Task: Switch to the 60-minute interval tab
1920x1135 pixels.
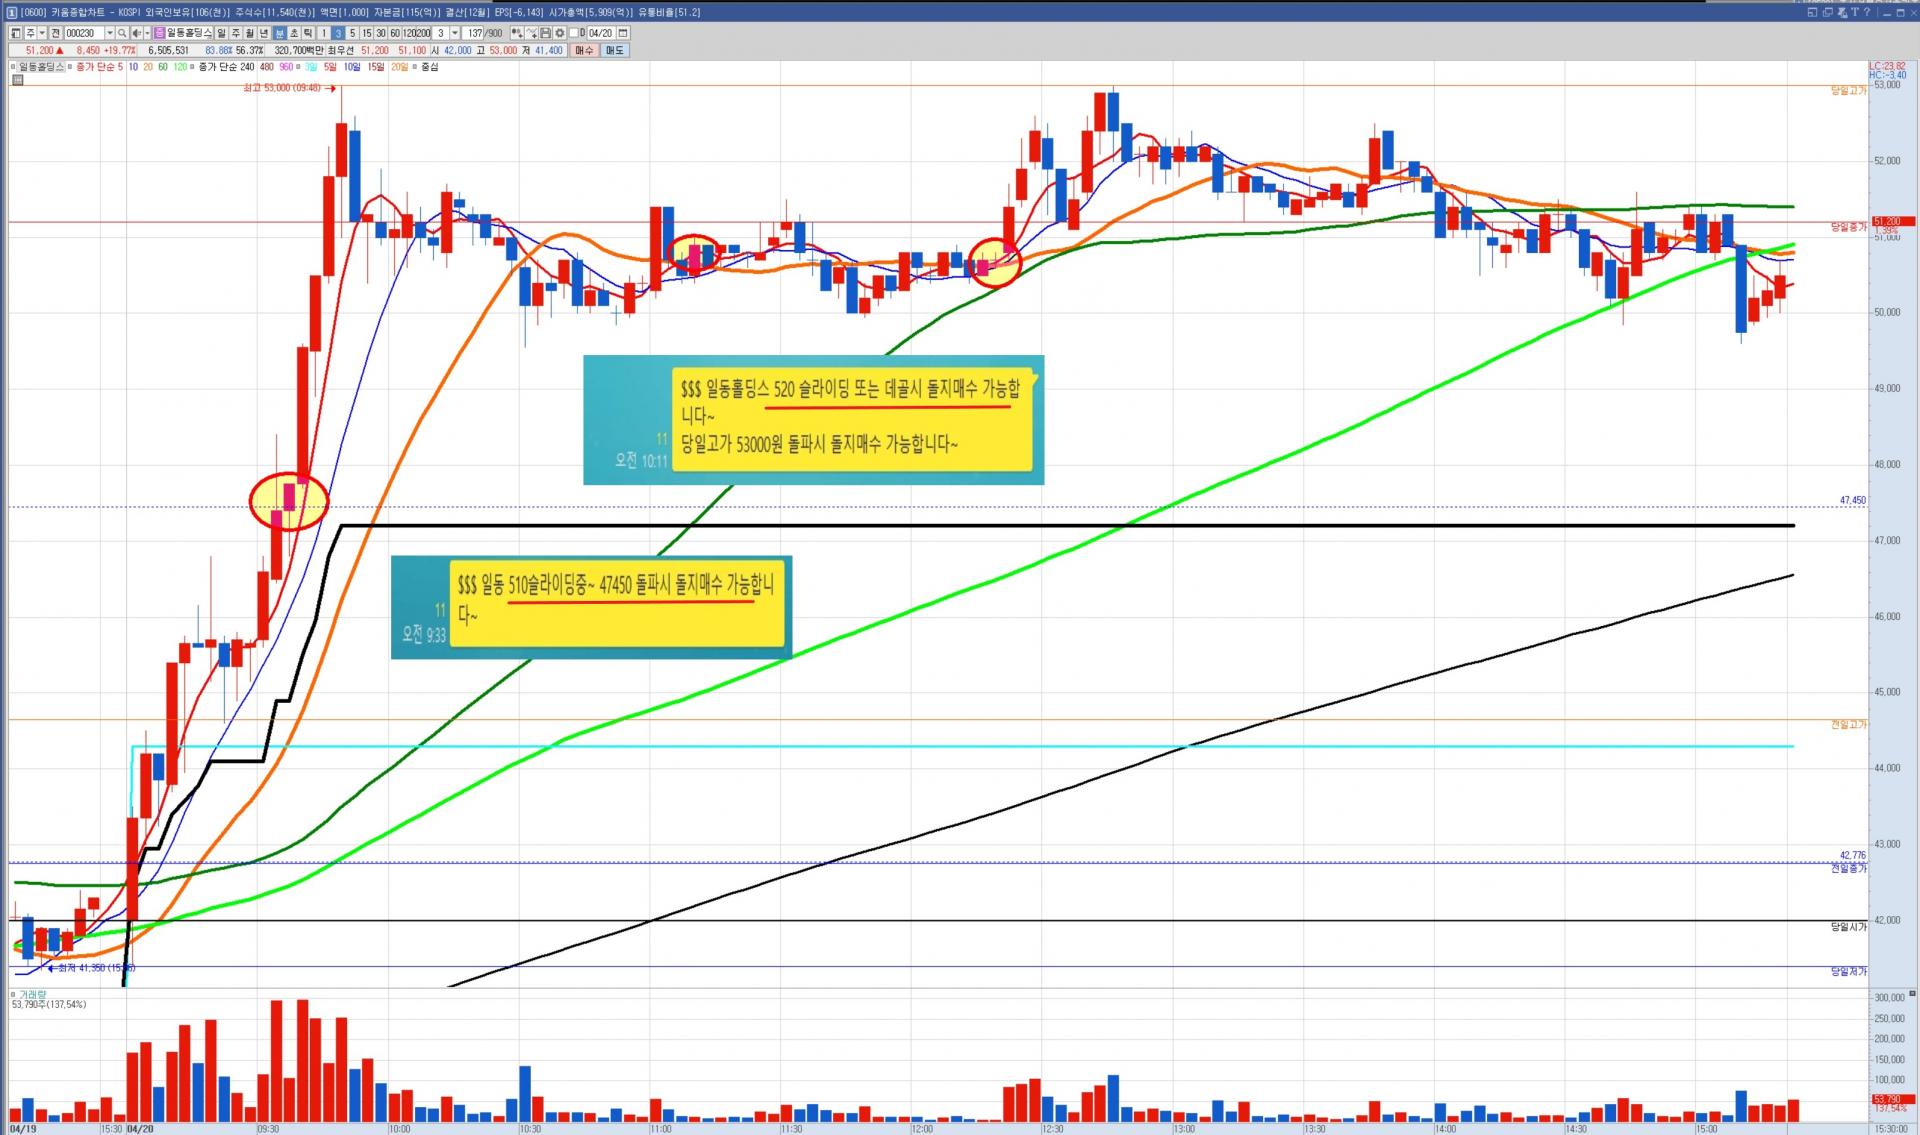Action: pos(395,33)
